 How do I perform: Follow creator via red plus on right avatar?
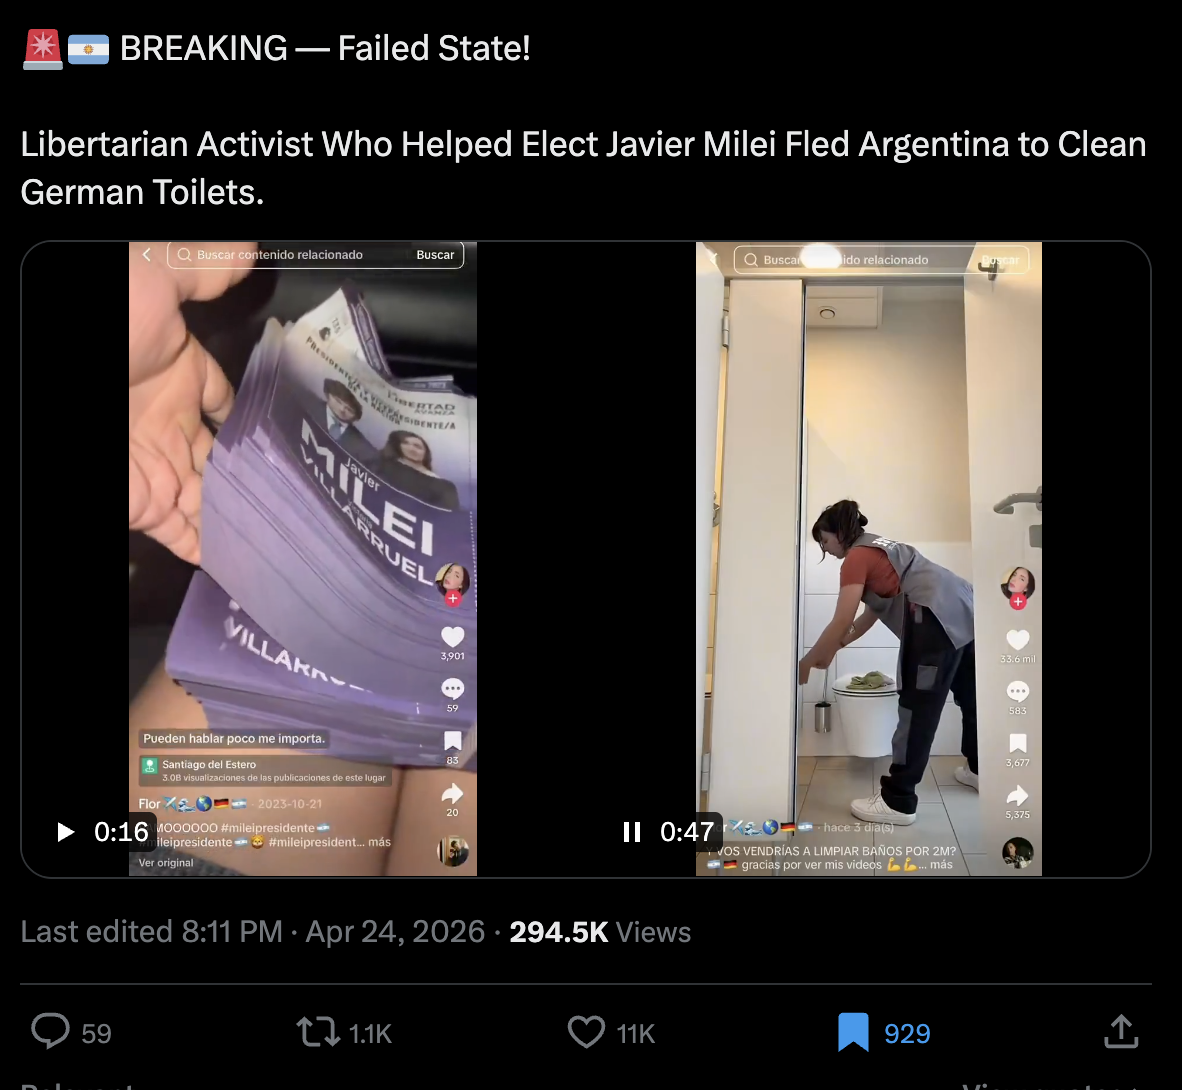[x=1018, y=602]
